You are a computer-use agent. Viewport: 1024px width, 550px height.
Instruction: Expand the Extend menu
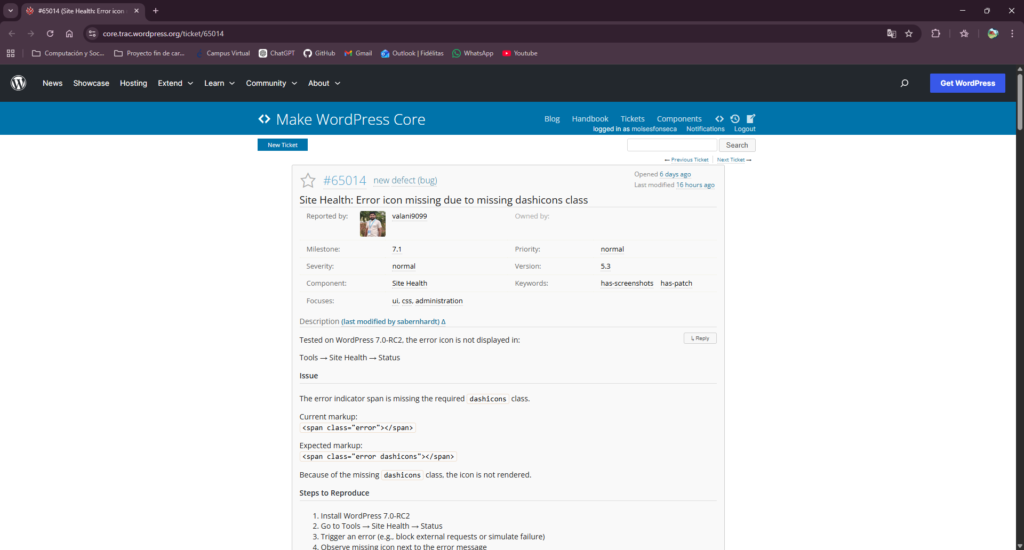click(x=175, y=83)
